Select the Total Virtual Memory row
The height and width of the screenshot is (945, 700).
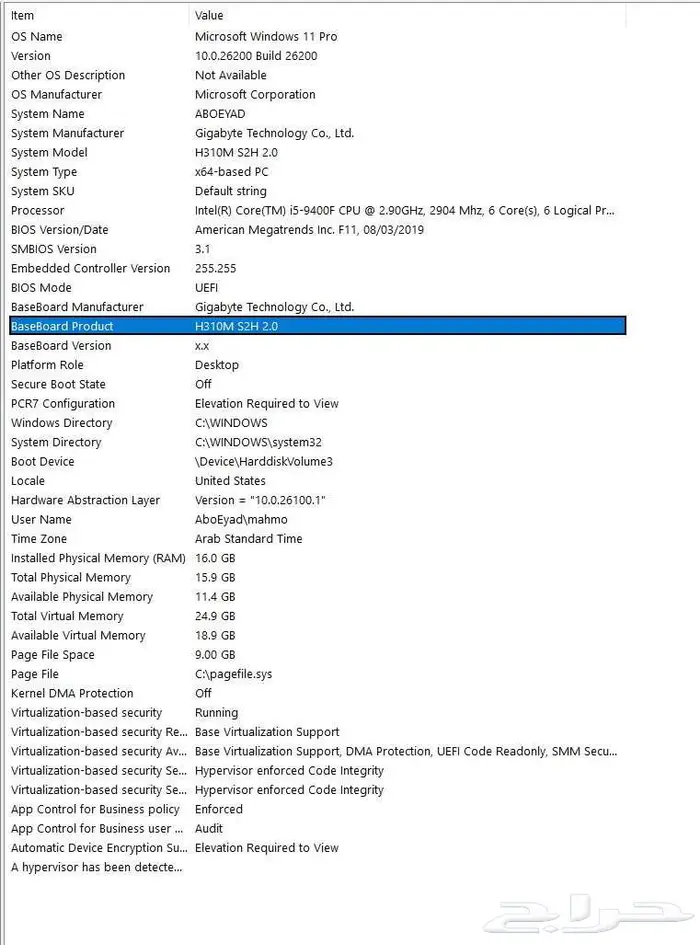318,616
